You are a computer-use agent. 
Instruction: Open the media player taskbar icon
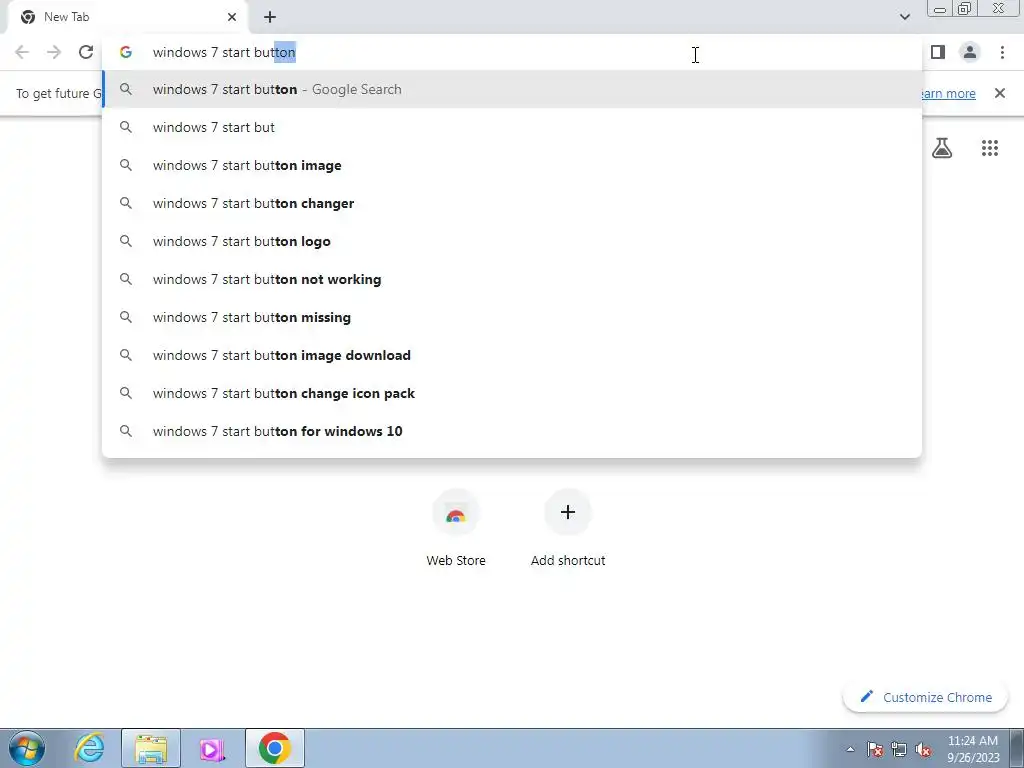[212, 748]
